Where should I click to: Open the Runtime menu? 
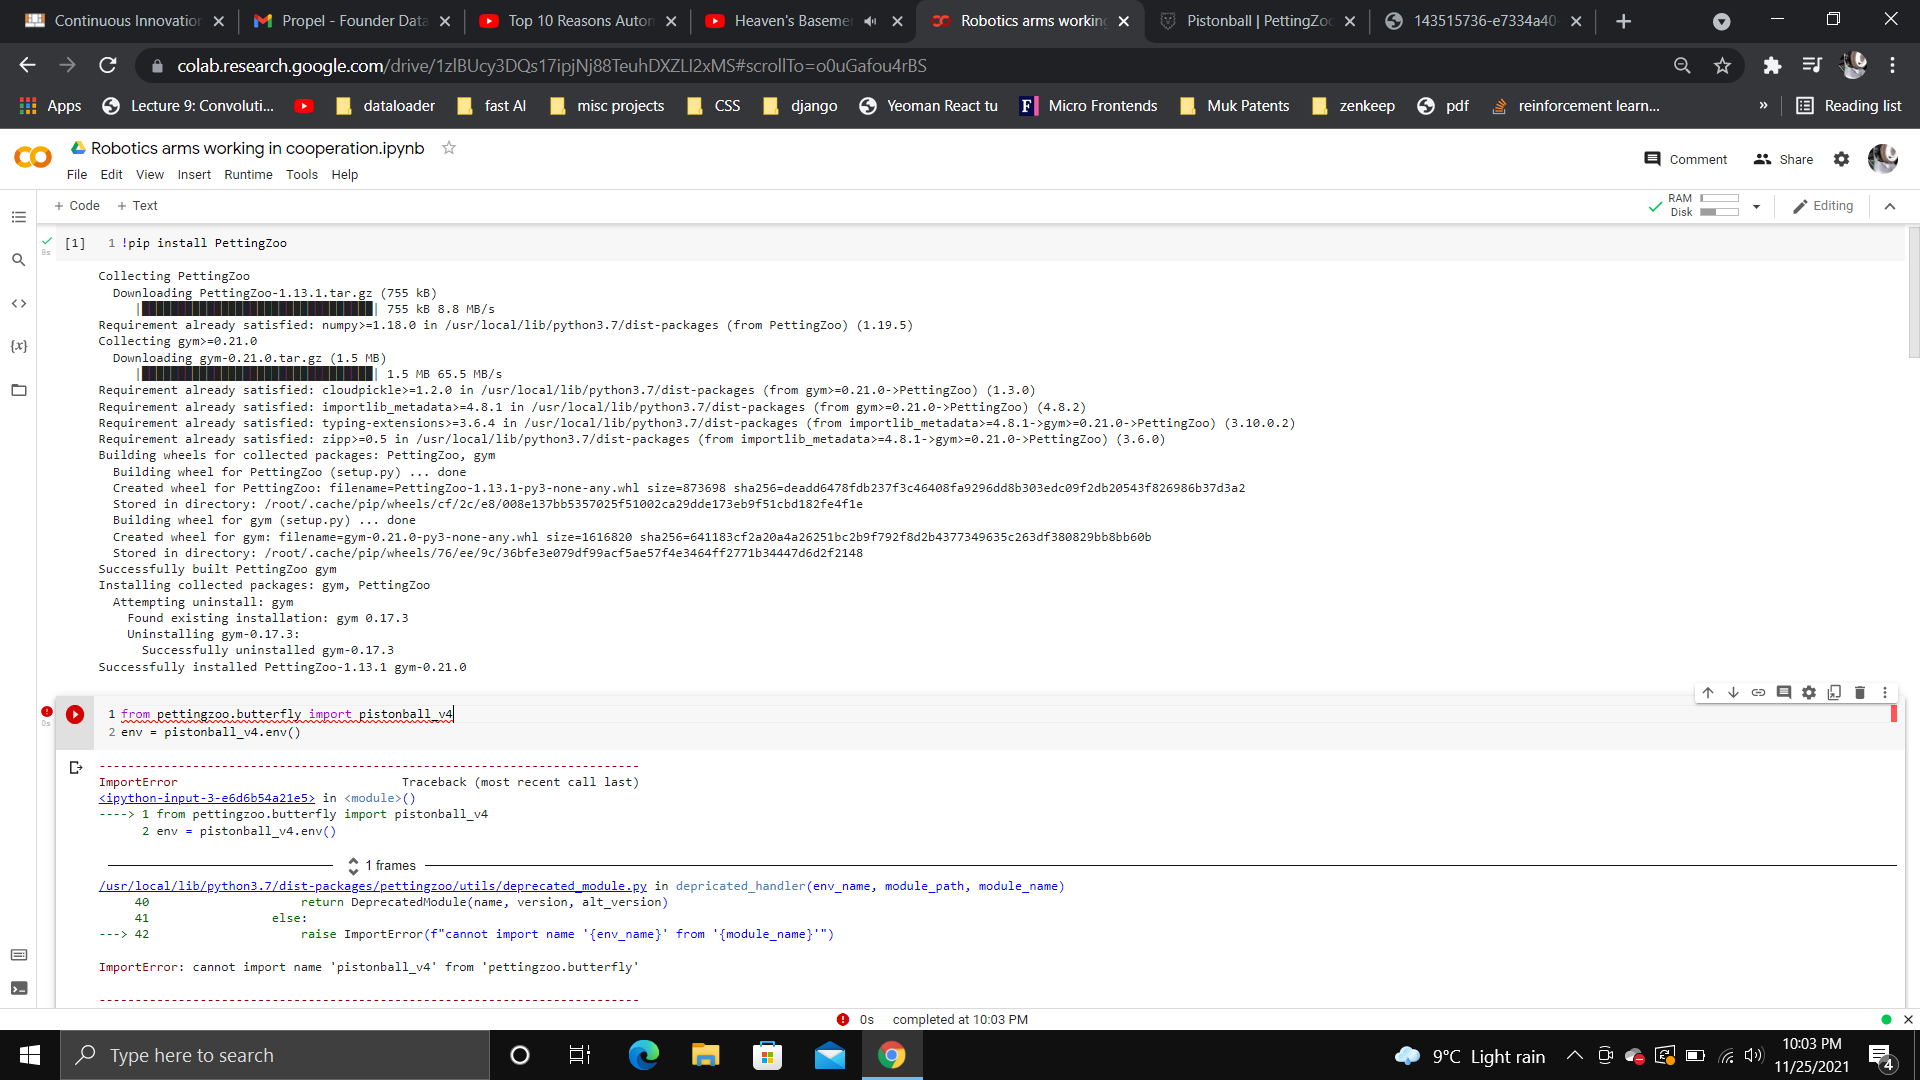(248, 174)
